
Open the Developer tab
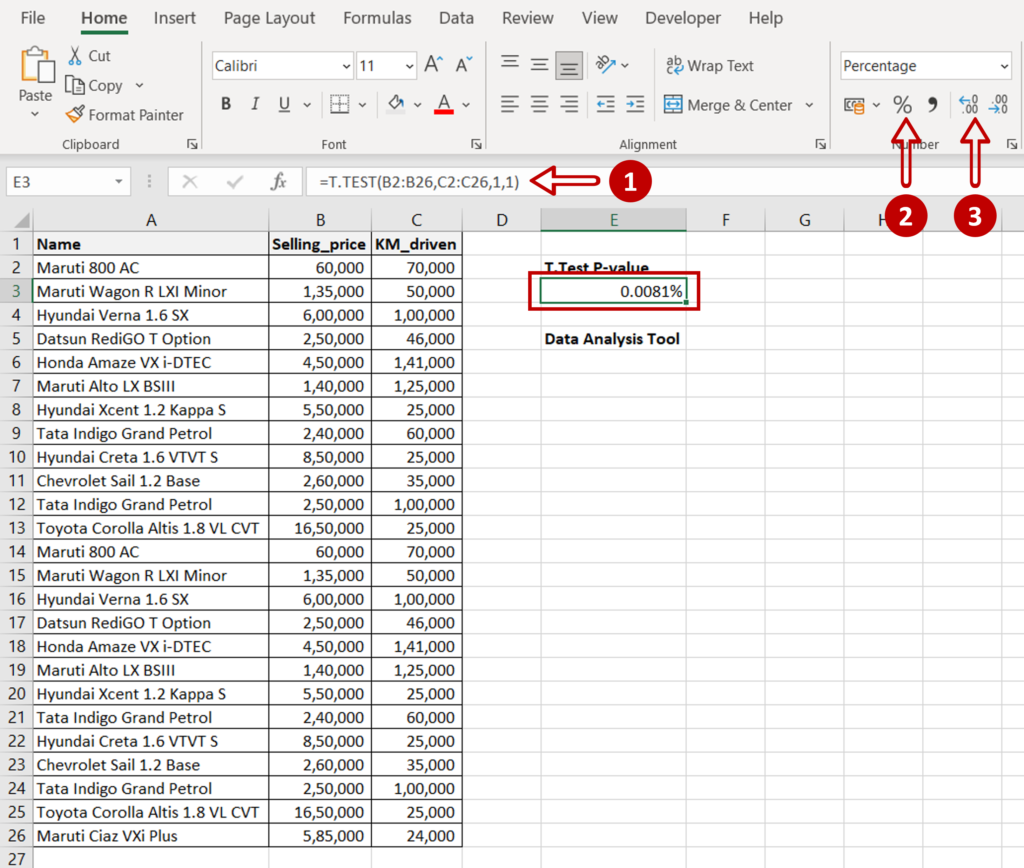tap(683, 17)
